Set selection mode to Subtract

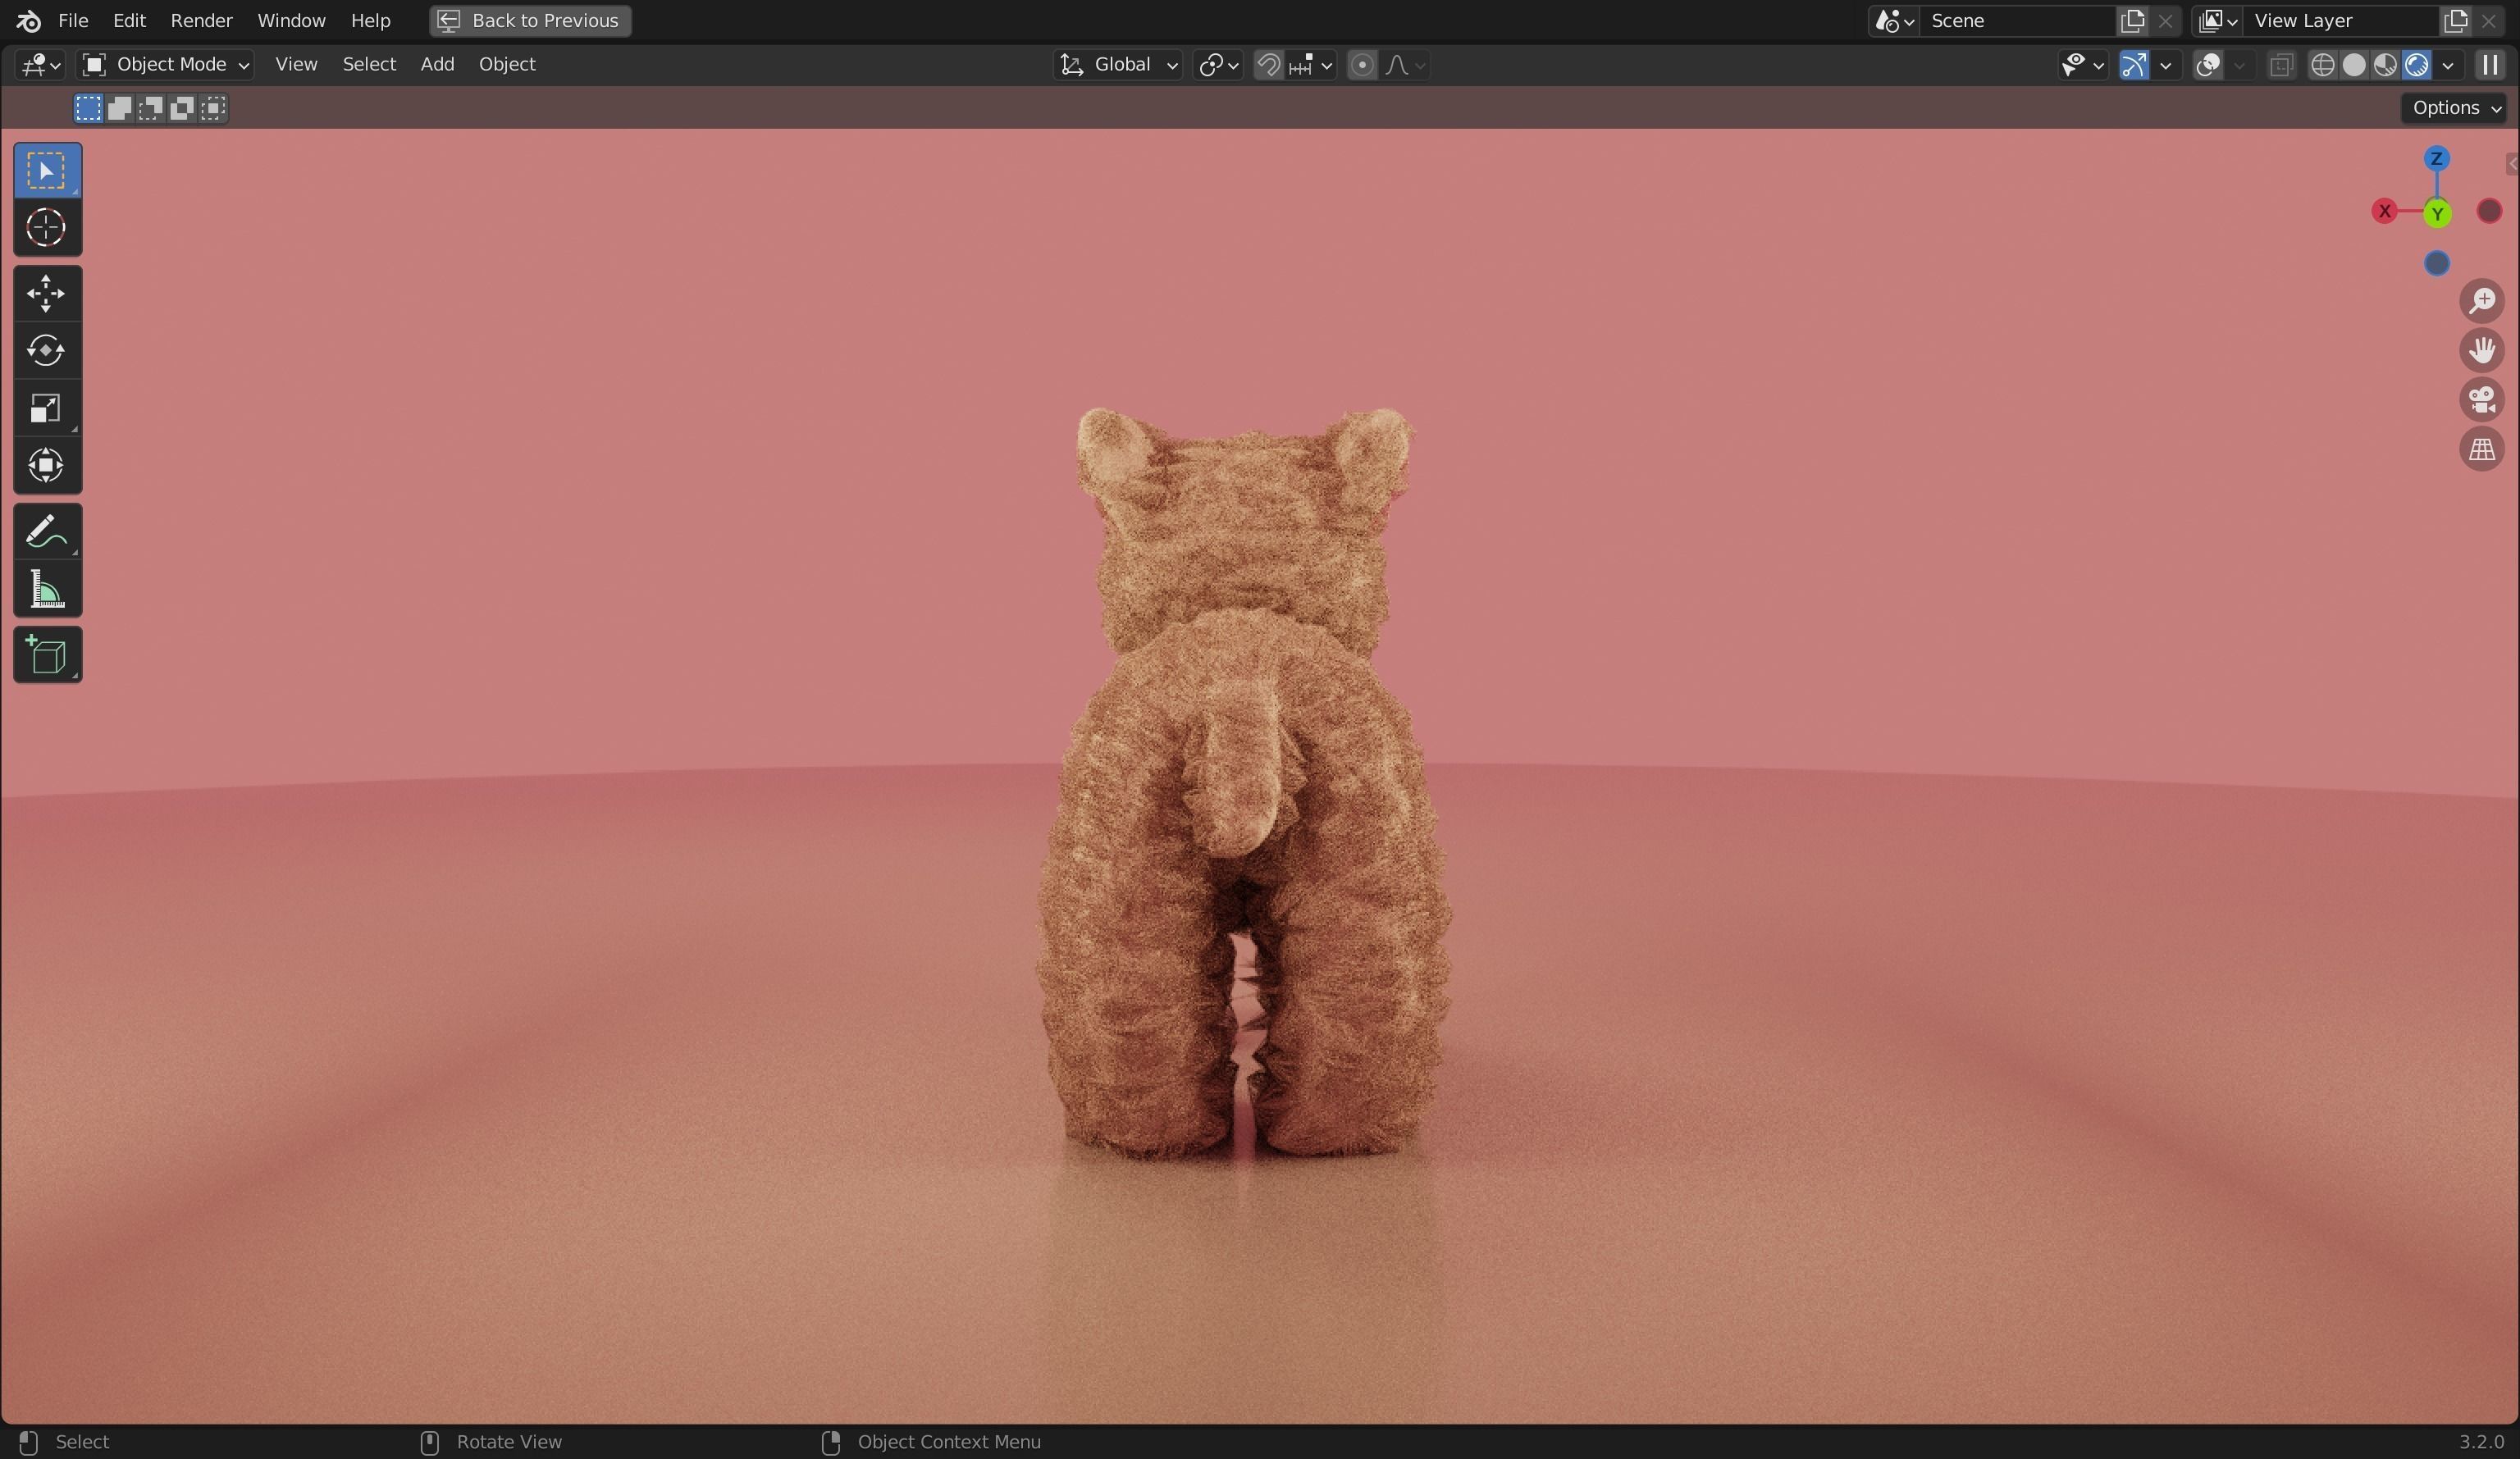[x=150, y=108]
